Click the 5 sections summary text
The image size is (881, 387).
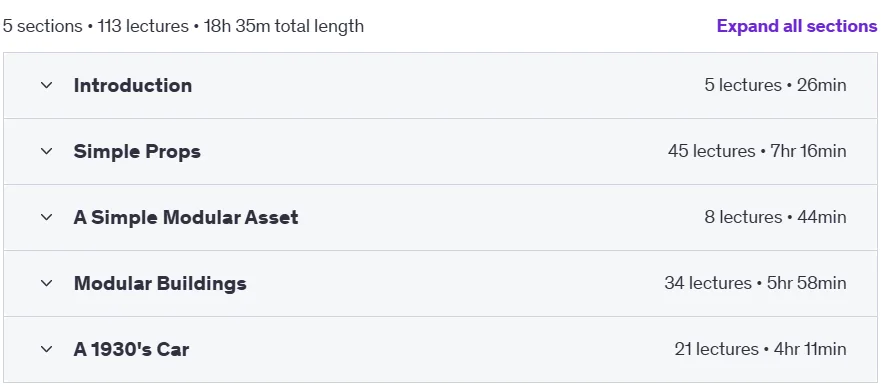pyautogui.click(x=43, y=26)
